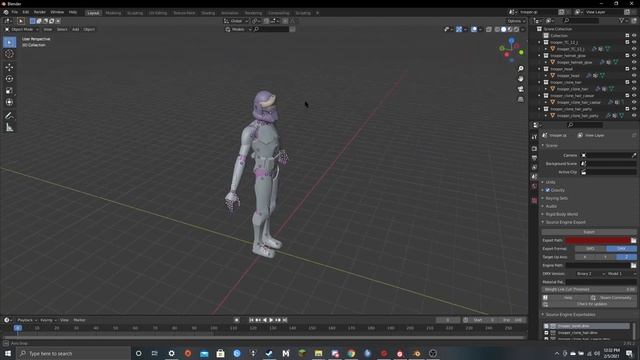
Task: Open Blender logo app menu
Action: coord(6,12)
